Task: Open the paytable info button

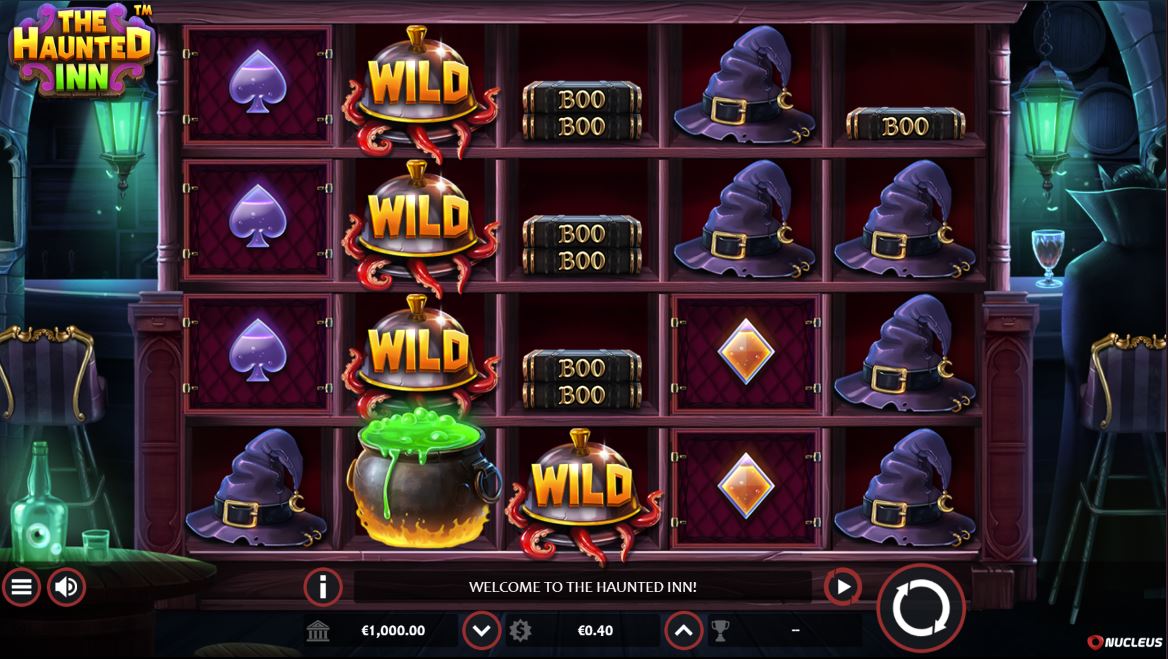Action: pyautogui.click(x=323, y=588)
